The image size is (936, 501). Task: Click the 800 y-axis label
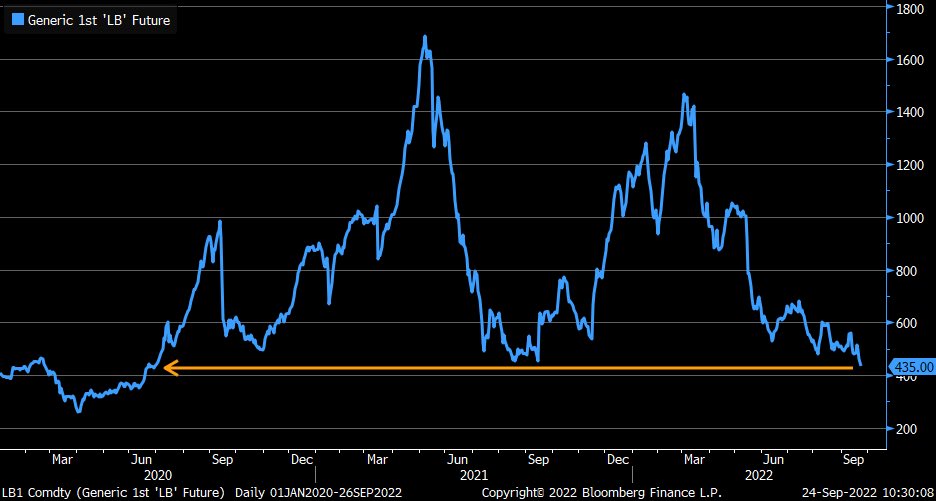(905, 271)
